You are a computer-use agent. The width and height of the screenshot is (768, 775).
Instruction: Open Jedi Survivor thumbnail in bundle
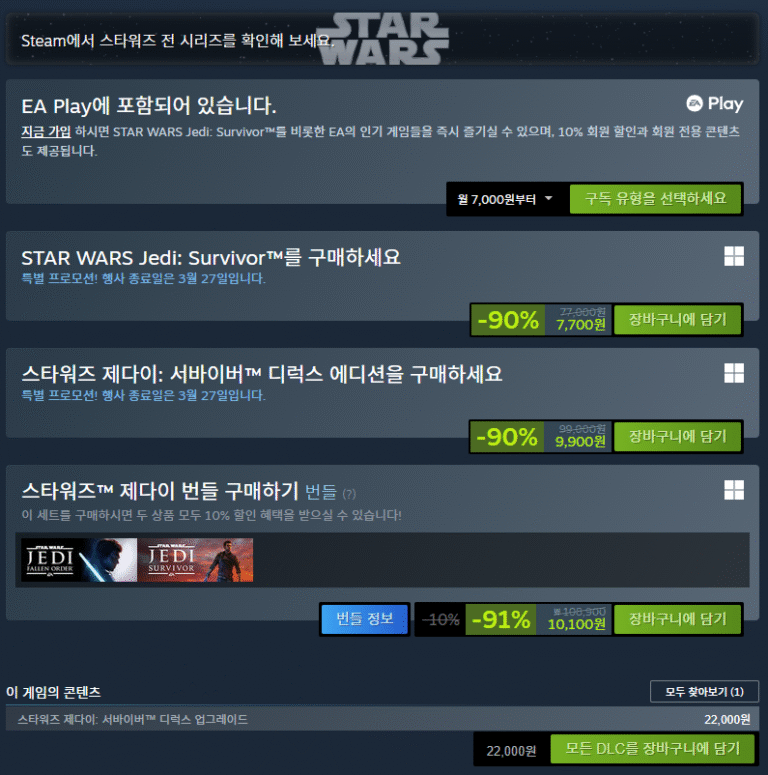(x=195, y=560)
